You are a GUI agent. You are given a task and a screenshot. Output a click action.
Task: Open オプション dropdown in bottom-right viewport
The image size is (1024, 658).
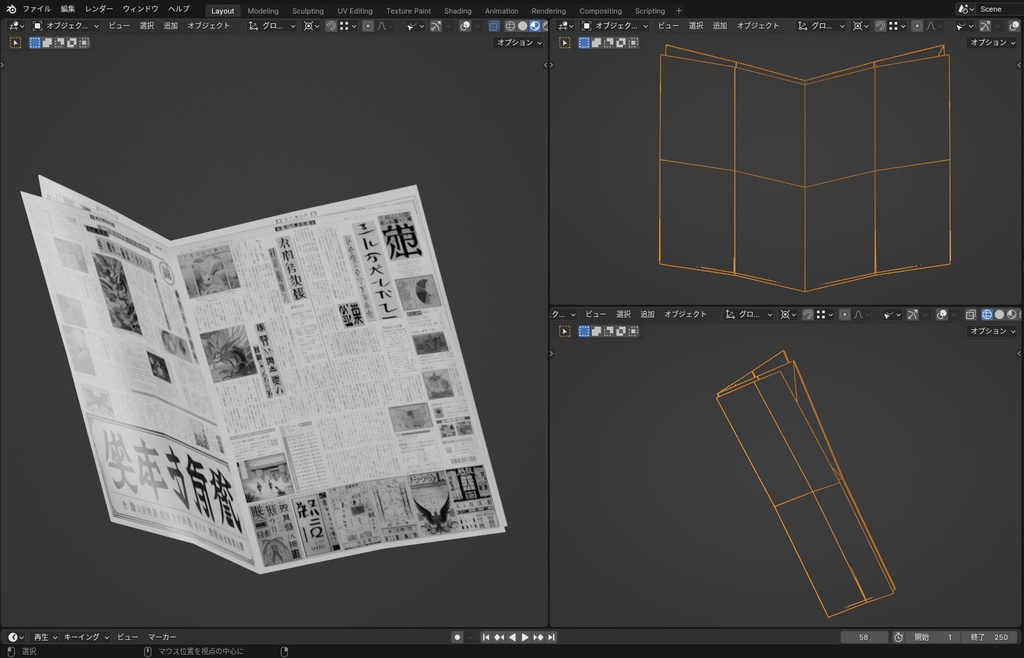993,331
